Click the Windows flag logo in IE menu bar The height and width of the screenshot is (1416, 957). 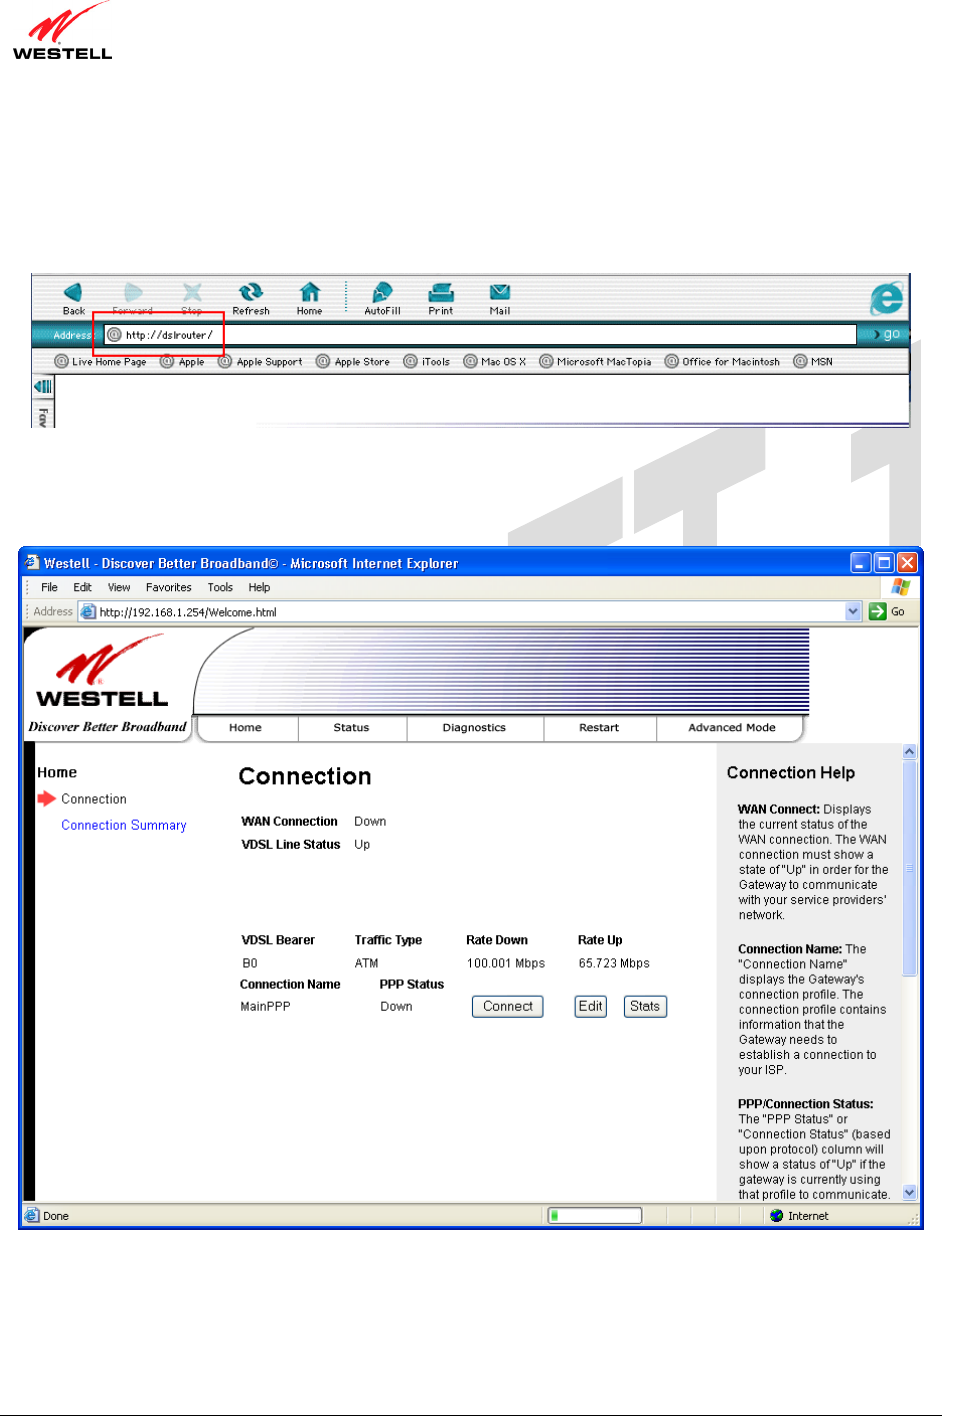point(901,587)
